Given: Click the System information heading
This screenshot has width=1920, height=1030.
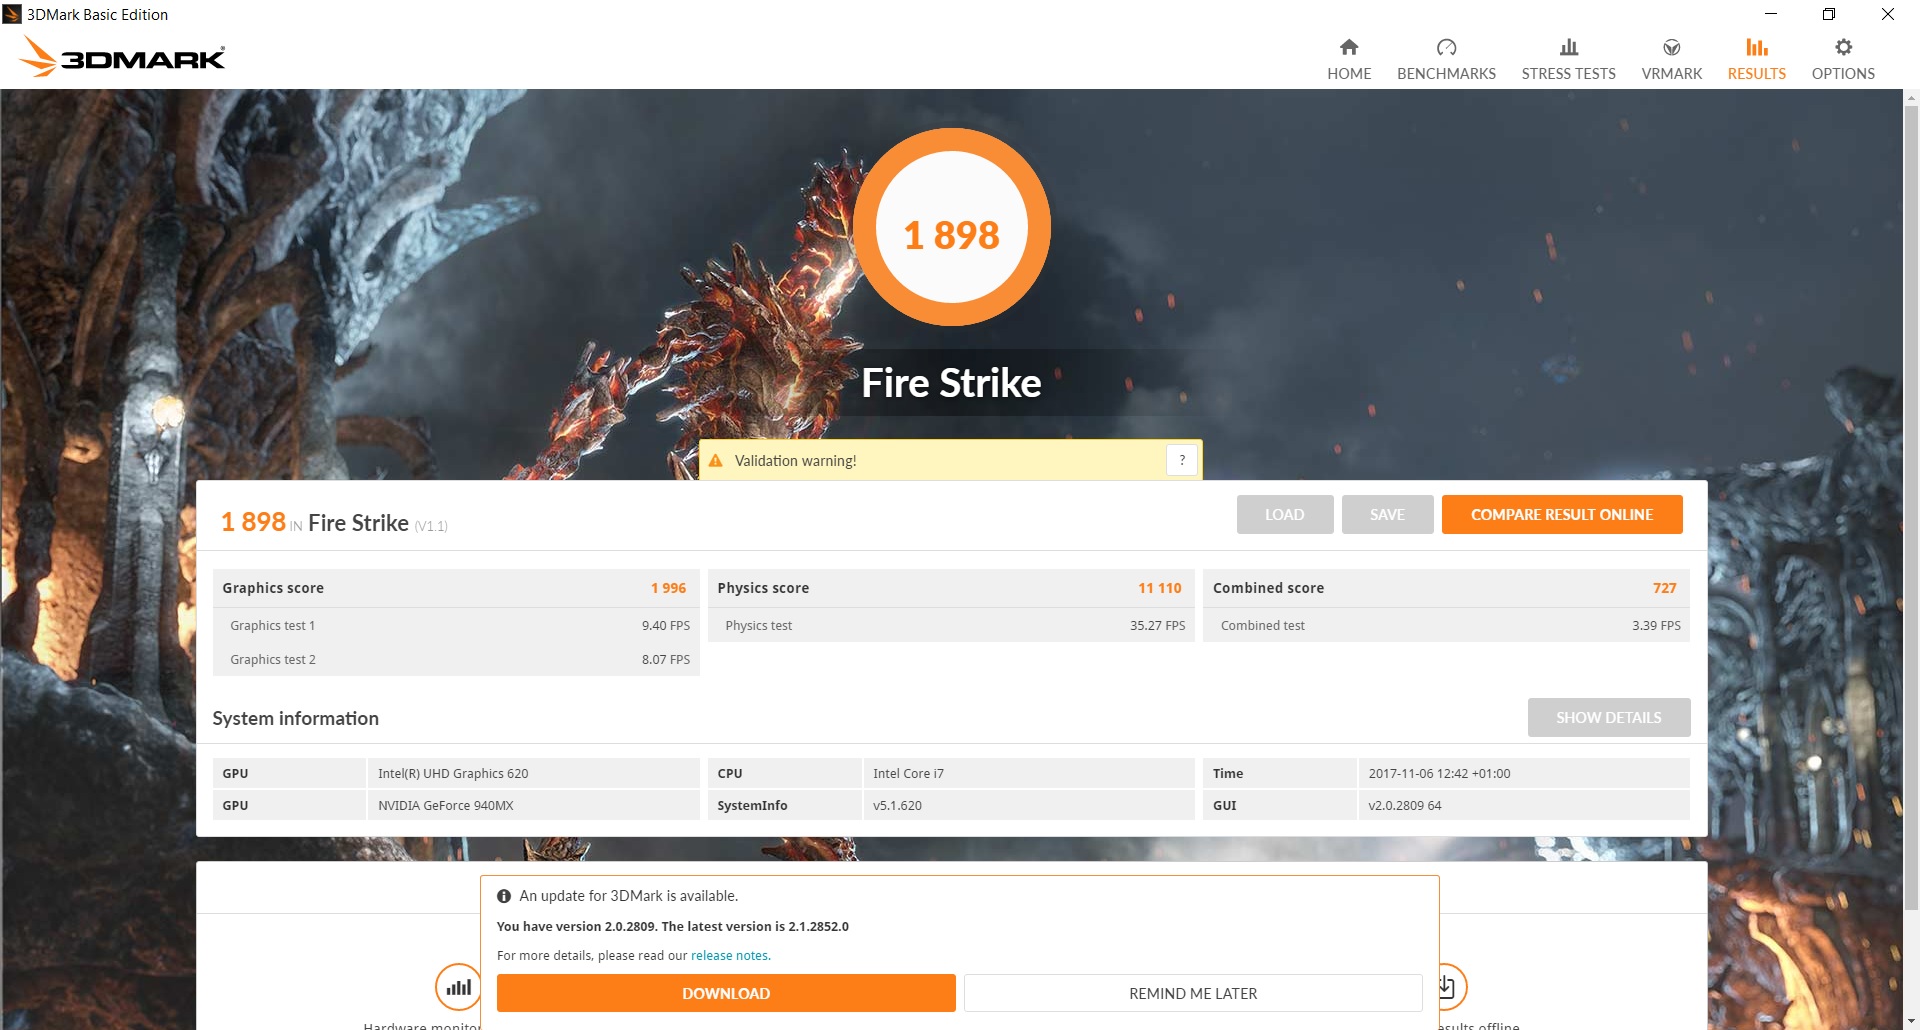Looking at the screenshot, I should coord(295,719).
